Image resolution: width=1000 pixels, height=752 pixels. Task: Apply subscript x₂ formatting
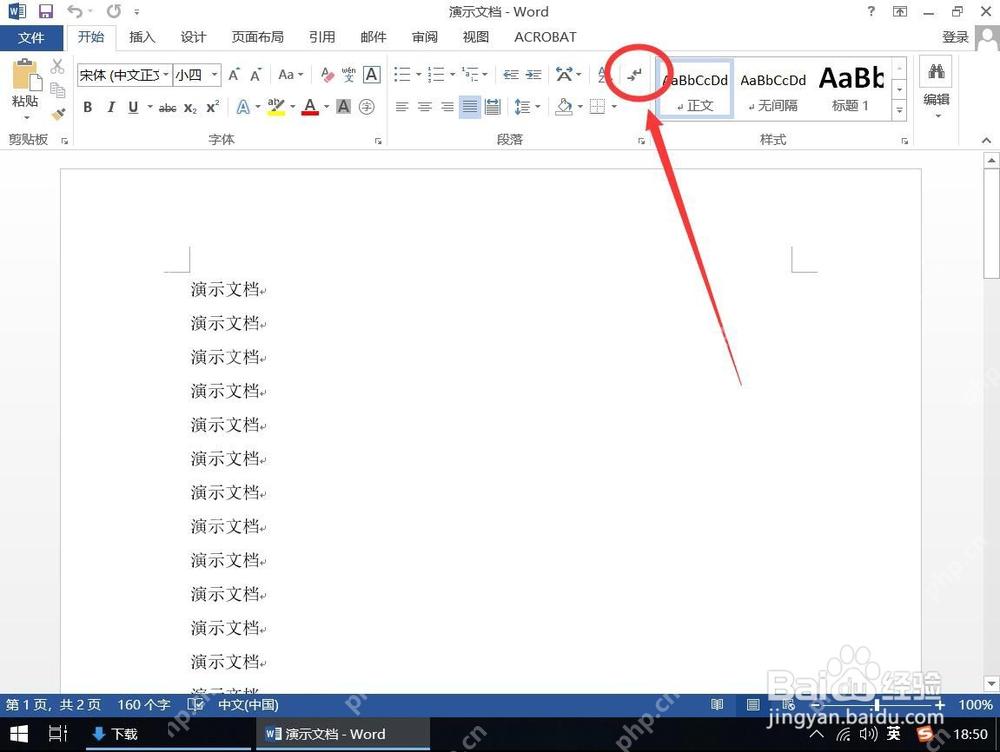click(190, 108)
